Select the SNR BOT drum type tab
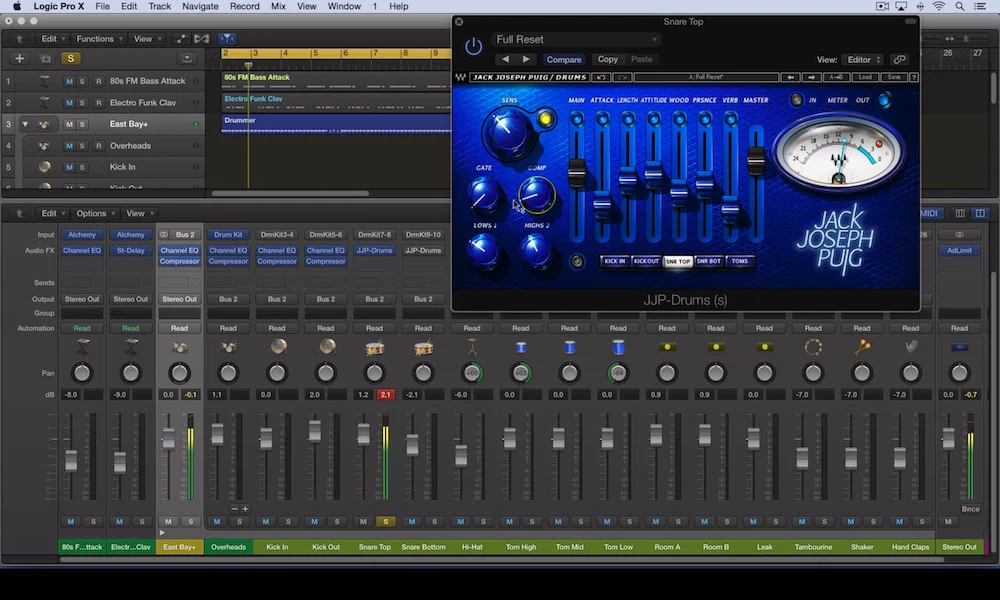The height and width of the screenshot is (600, 1000). (709, 261)
